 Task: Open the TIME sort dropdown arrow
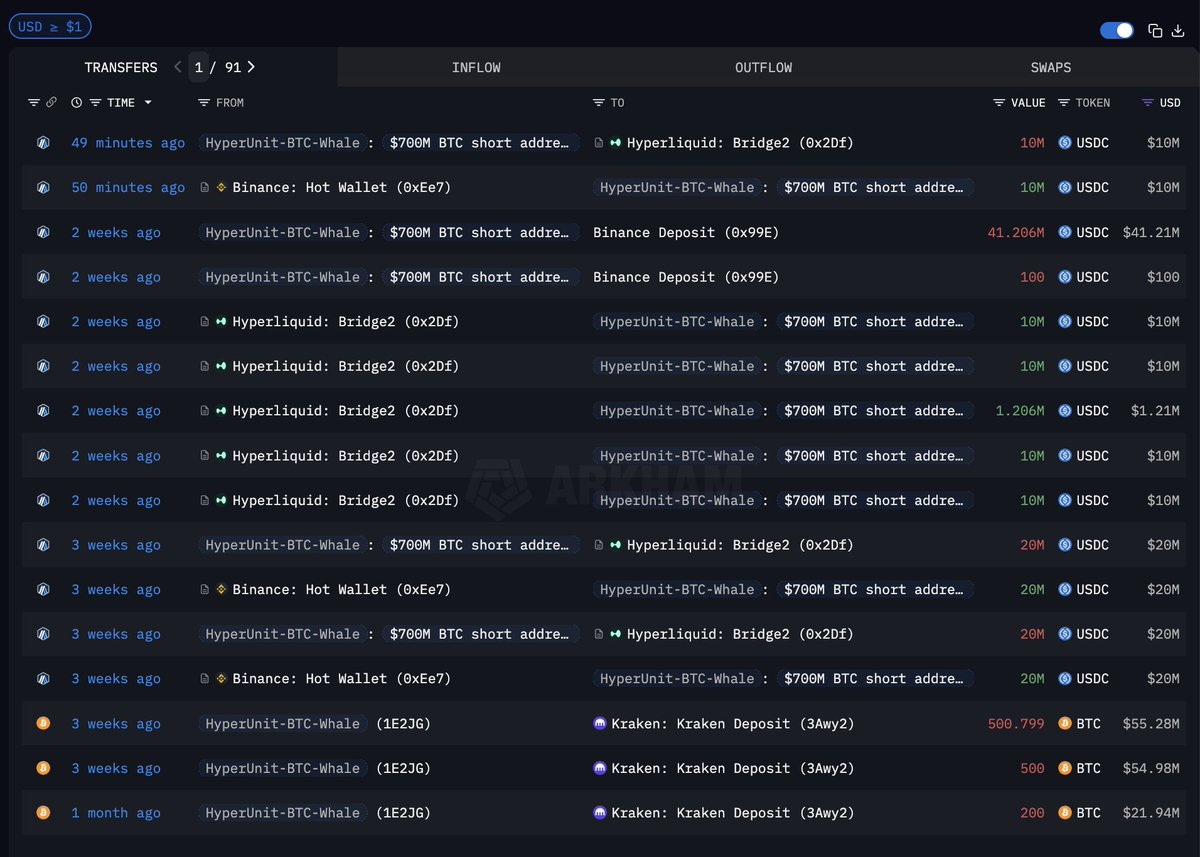[148, 103]
